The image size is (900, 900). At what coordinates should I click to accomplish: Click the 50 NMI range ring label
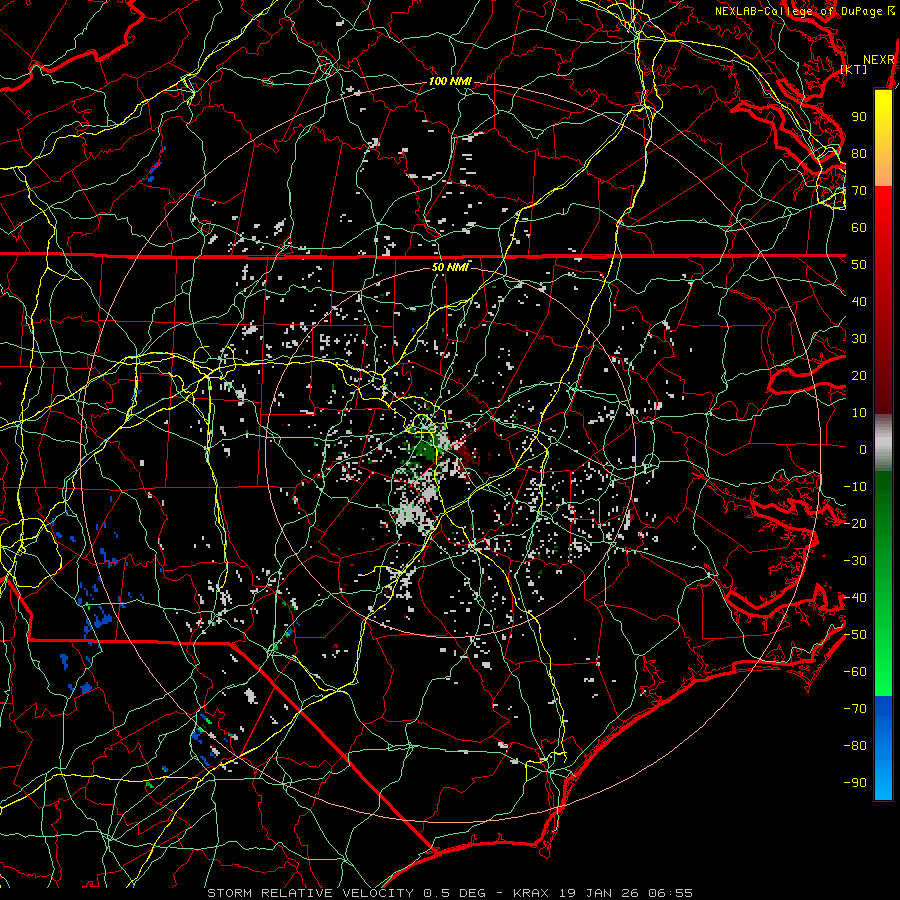coord(450,267)
